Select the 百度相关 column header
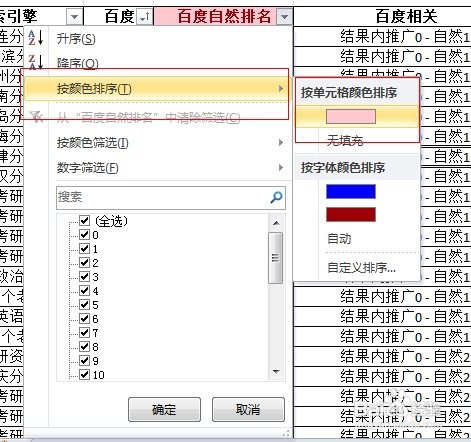Screen dimensions: 471x442 (x=406, y=17)
